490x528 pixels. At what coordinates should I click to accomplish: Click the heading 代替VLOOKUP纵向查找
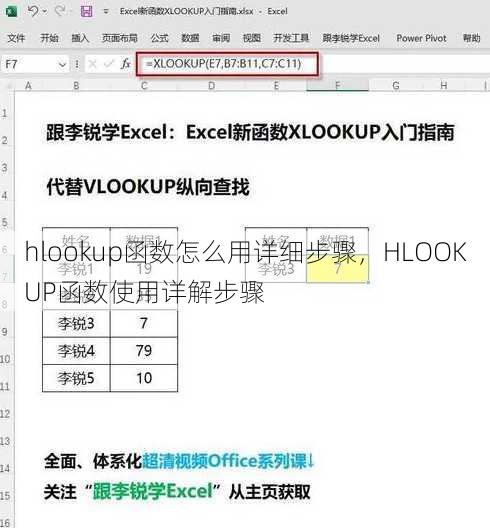[148, 187]
